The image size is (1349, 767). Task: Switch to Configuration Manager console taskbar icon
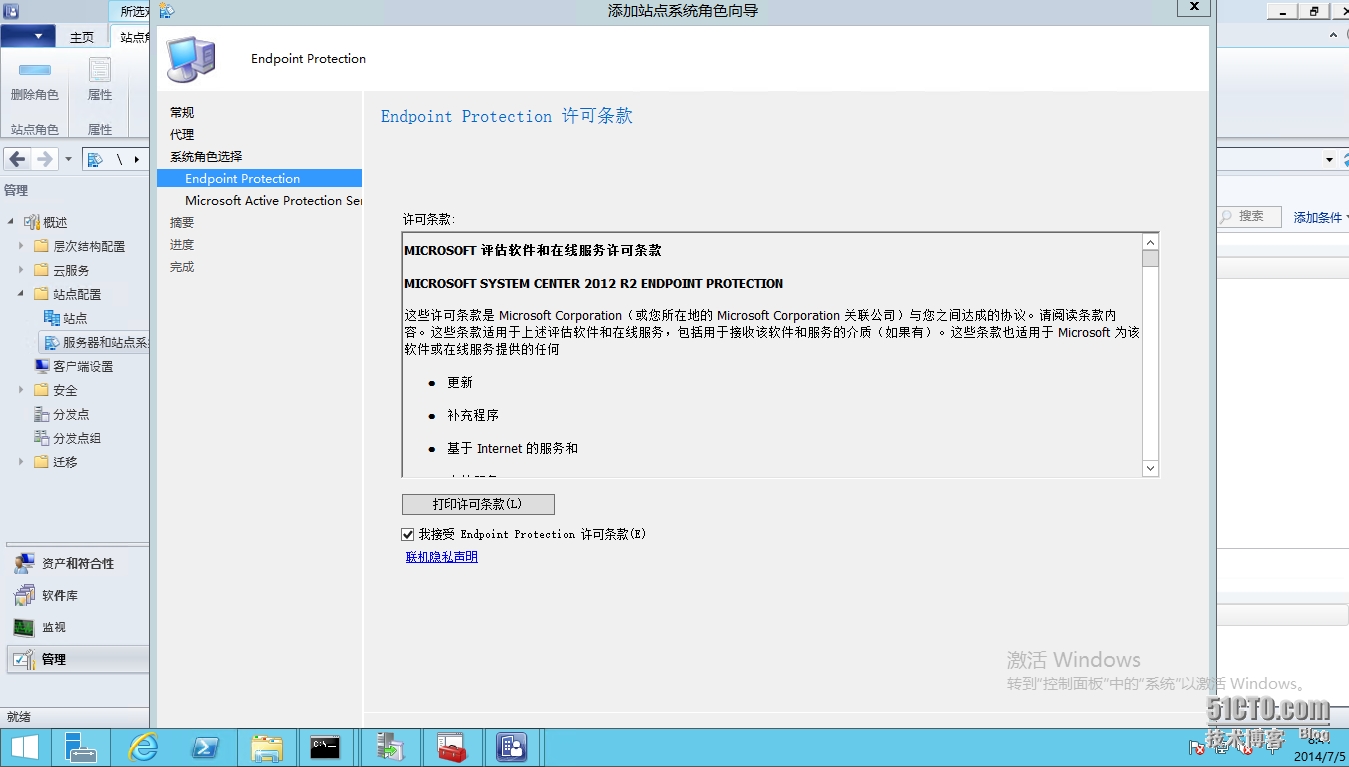click(513, 747)
